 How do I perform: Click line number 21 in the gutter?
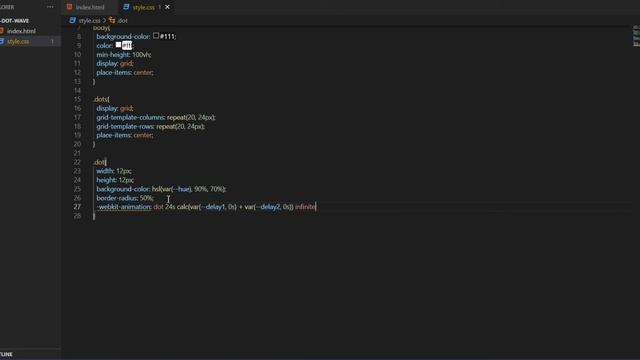coord(77,153)
